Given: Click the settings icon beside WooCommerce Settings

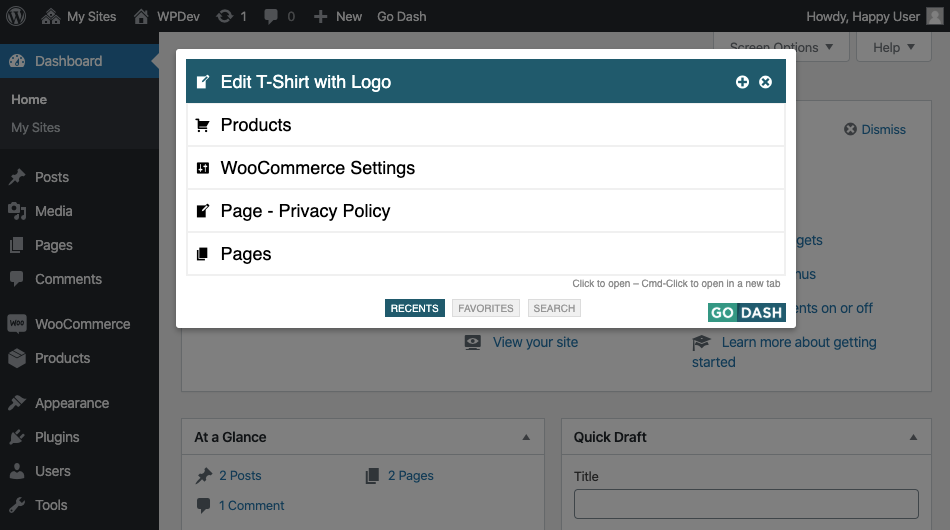Looking at the screenshot, I should [203, 168].
